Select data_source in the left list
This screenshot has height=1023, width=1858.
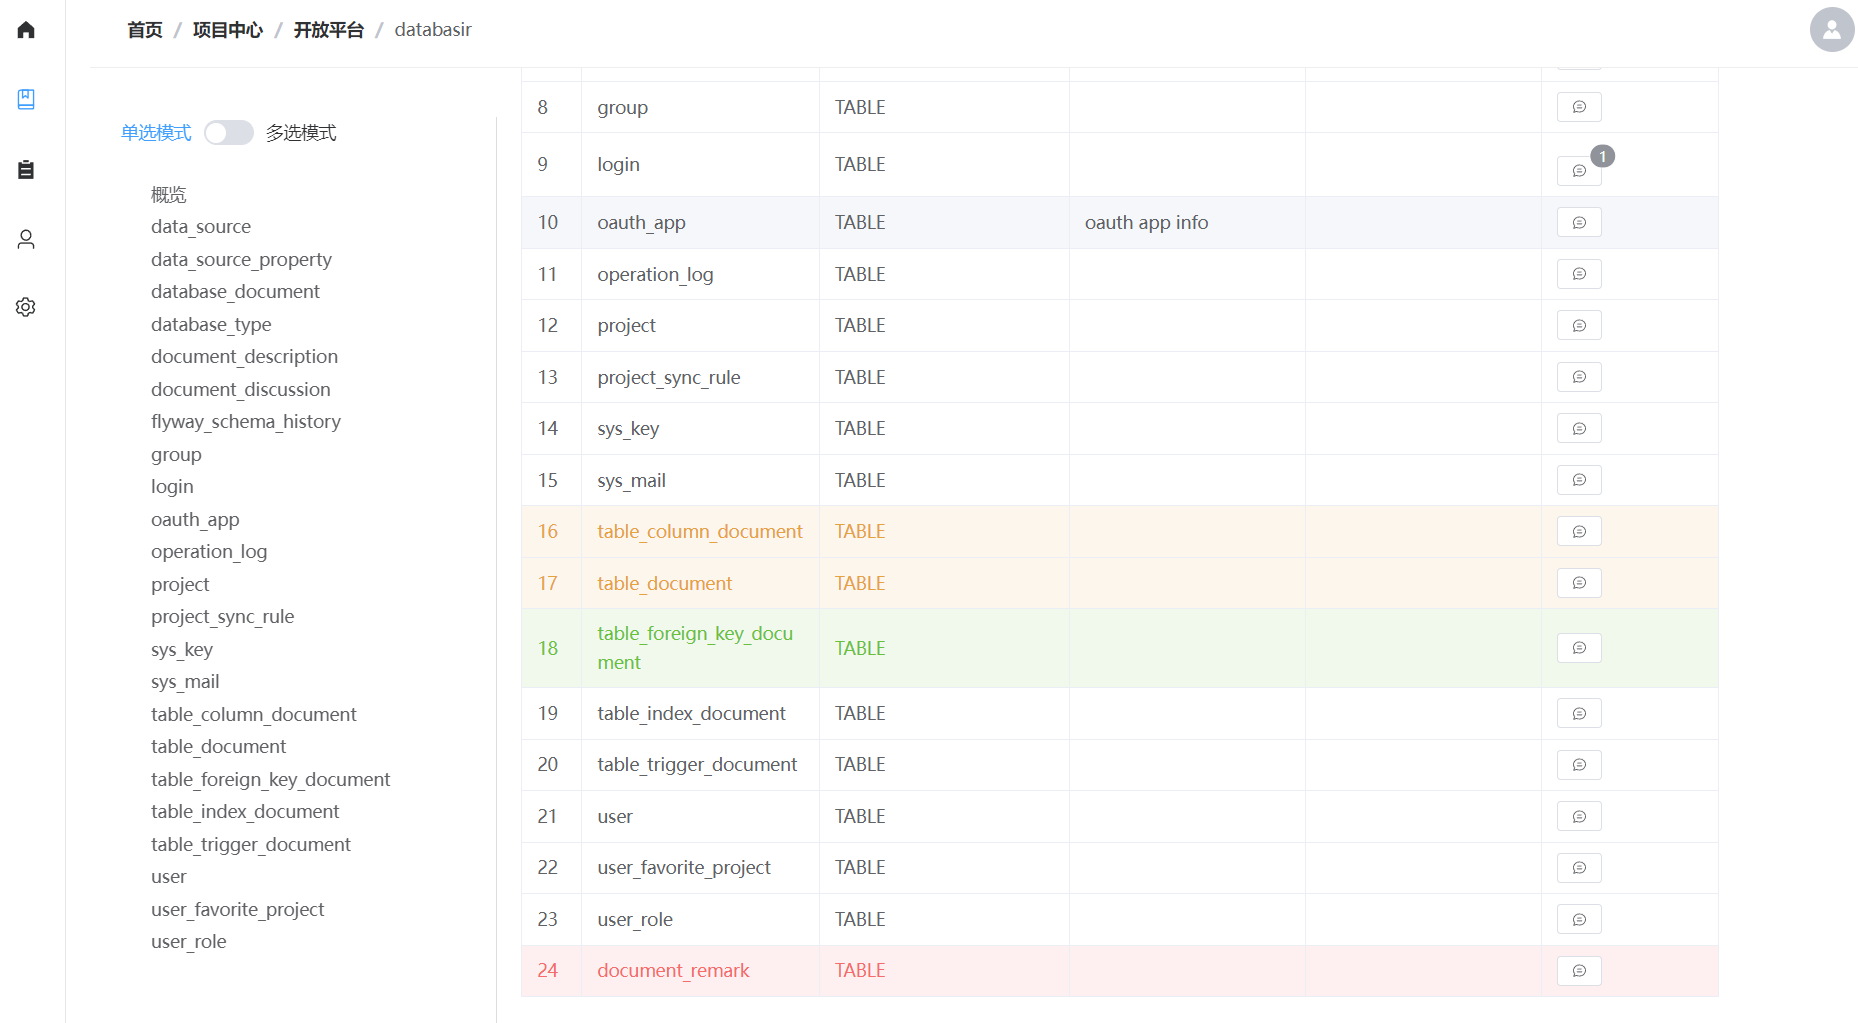201,227
